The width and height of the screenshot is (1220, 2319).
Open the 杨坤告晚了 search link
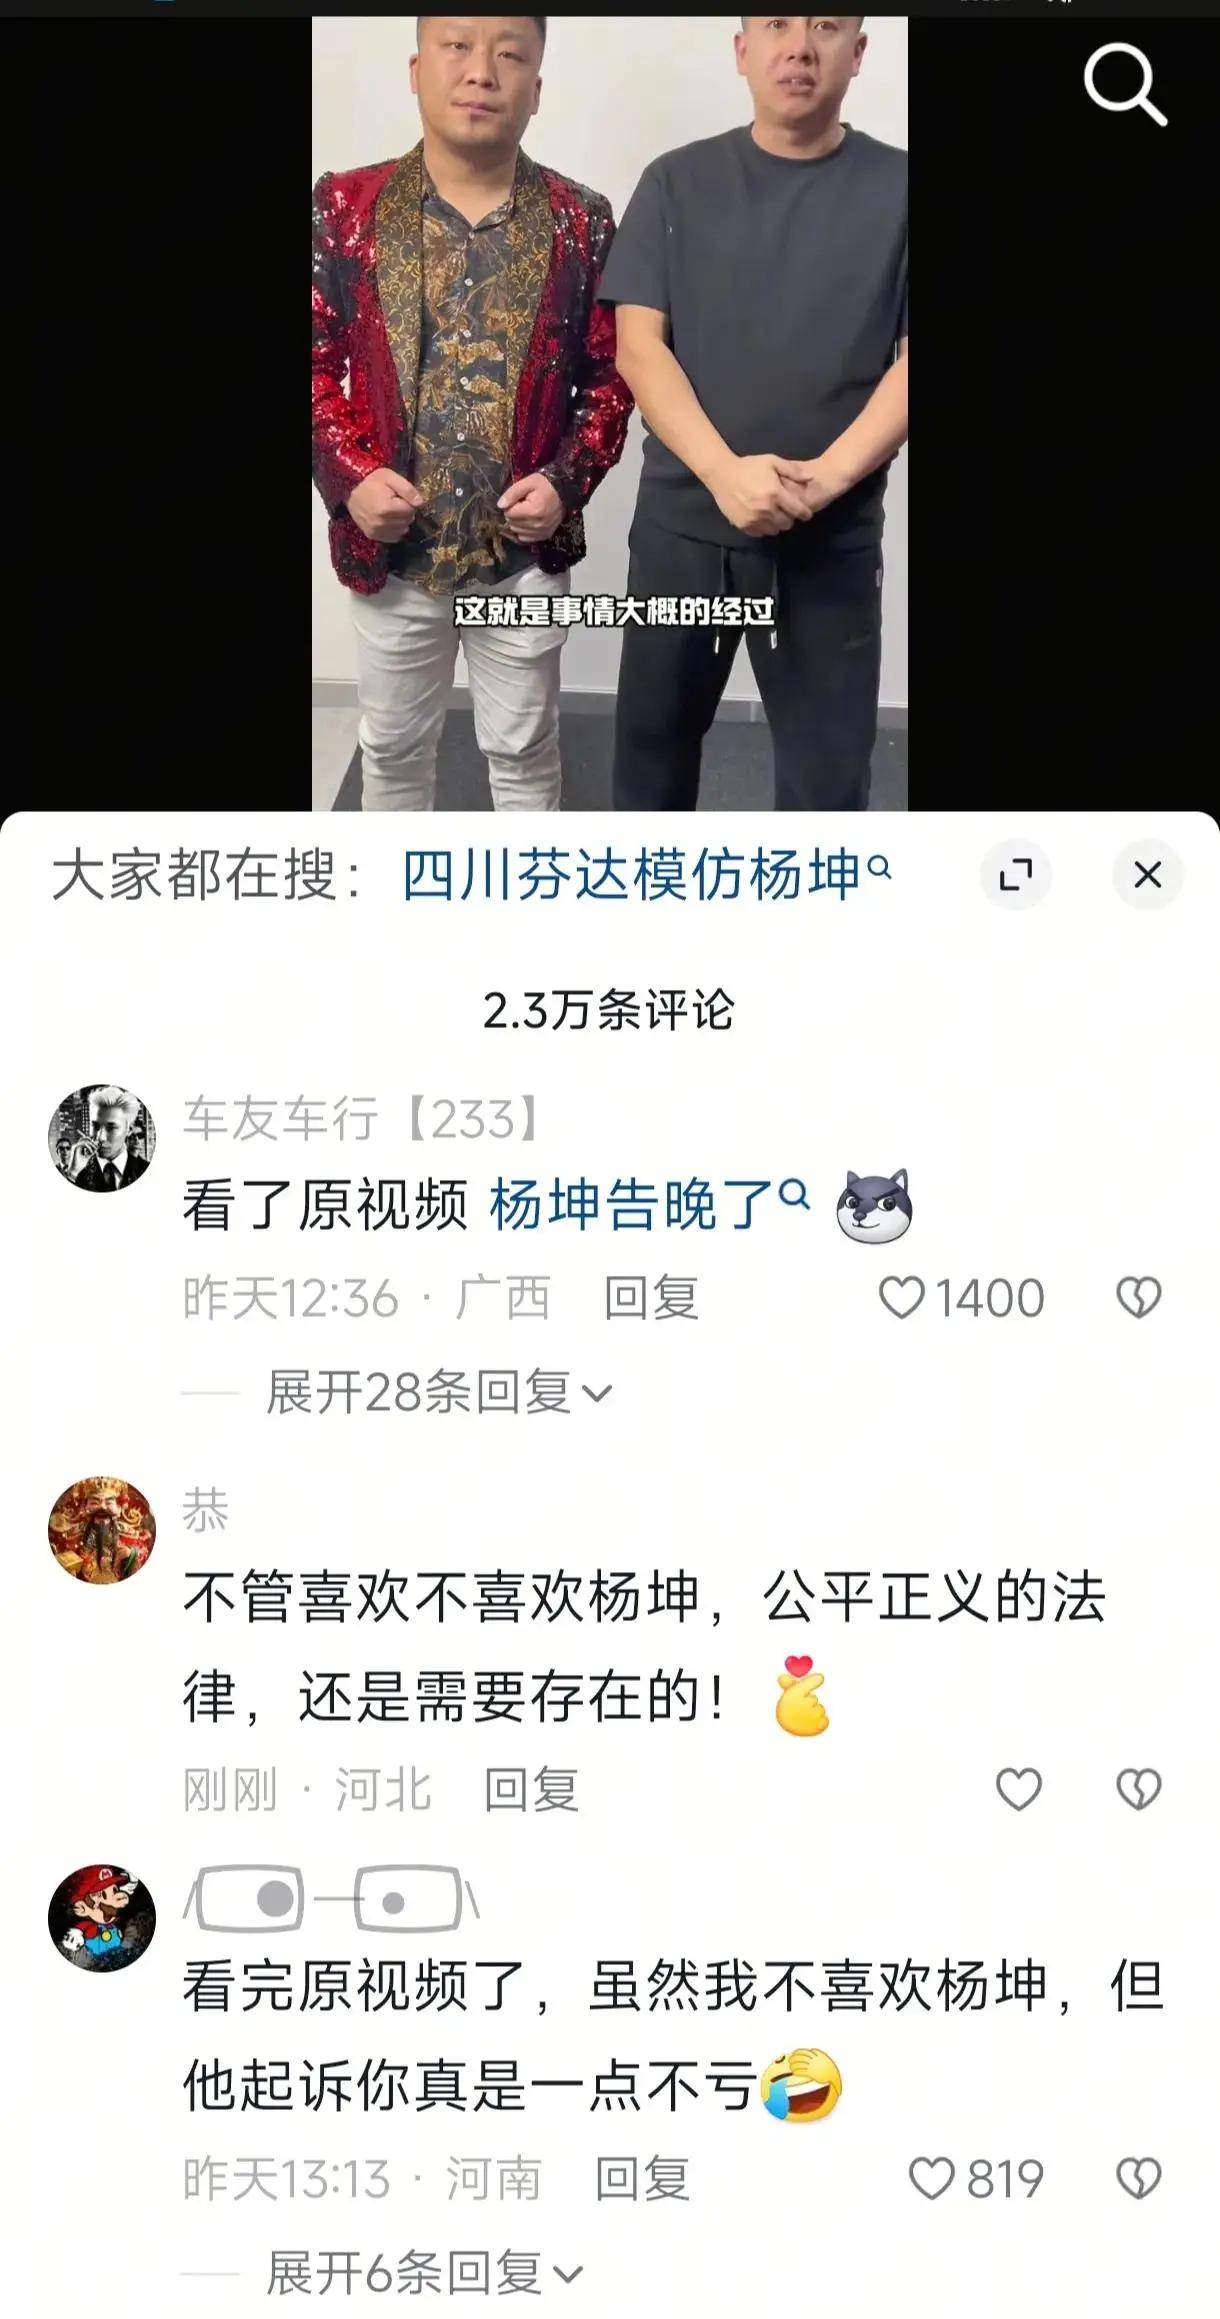pos(649,1204)
